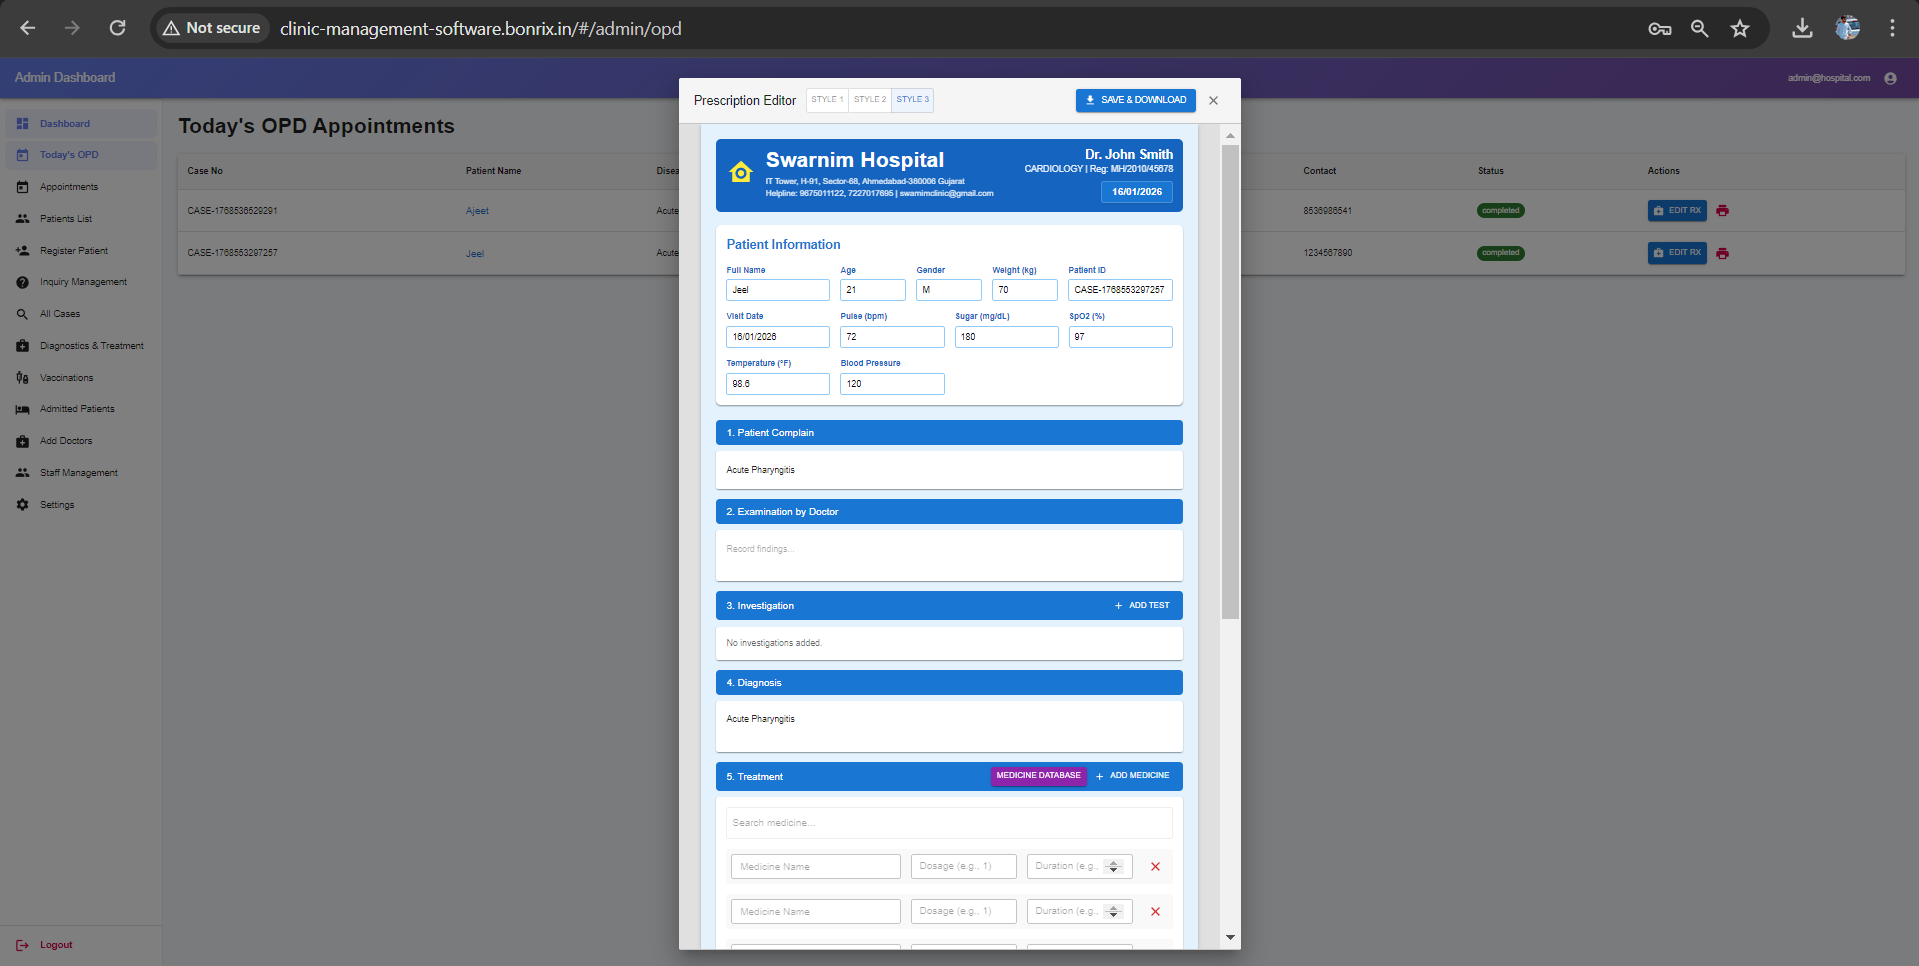Click inside the Search medicine field
Image resolution: width=1919 pixels, height=966 pixels.
(947, 822)
